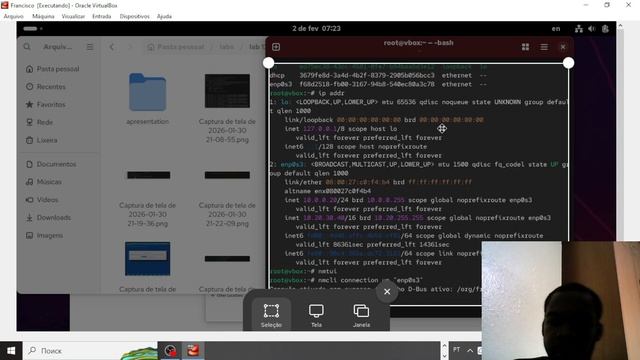Screen dimensions: 640x360
Task: Click the top-right selection resize handle
Action: click(x=569, y=63)
